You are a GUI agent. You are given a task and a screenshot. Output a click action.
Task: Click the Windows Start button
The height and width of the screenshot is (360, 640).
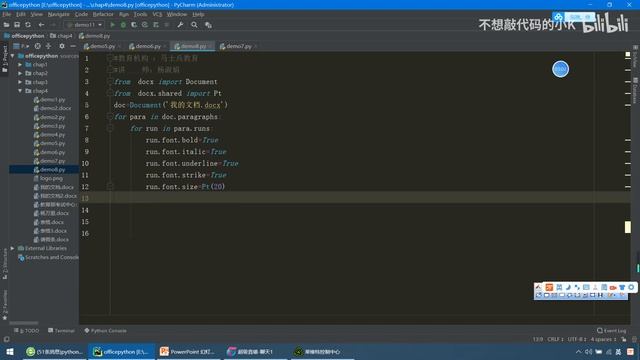[x=10, y=351]
